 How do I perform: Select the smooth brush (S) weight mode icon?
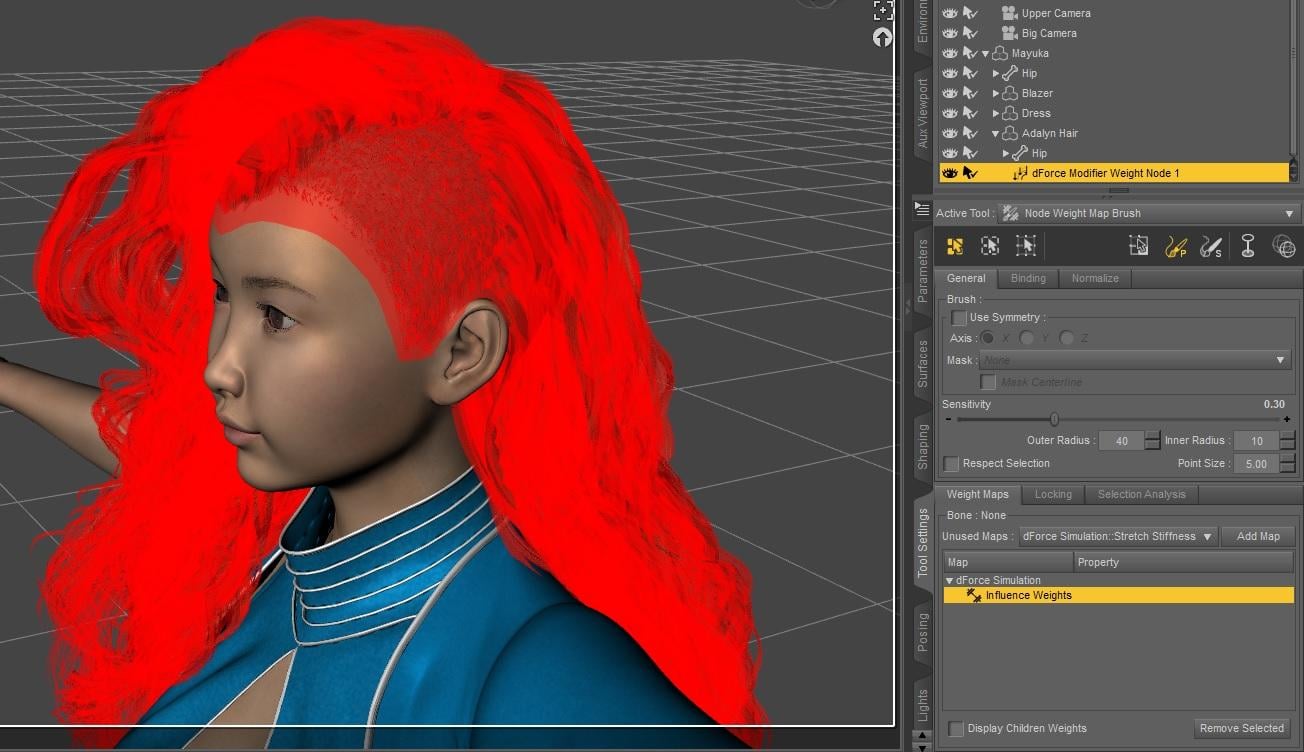click(1211, 246)
